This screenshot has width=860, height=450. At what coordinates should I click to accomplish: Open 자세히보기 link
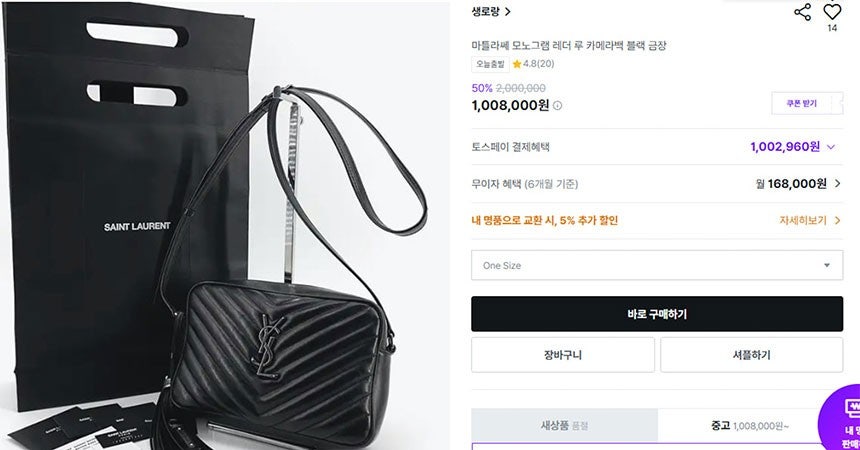[x=803, y=221]
